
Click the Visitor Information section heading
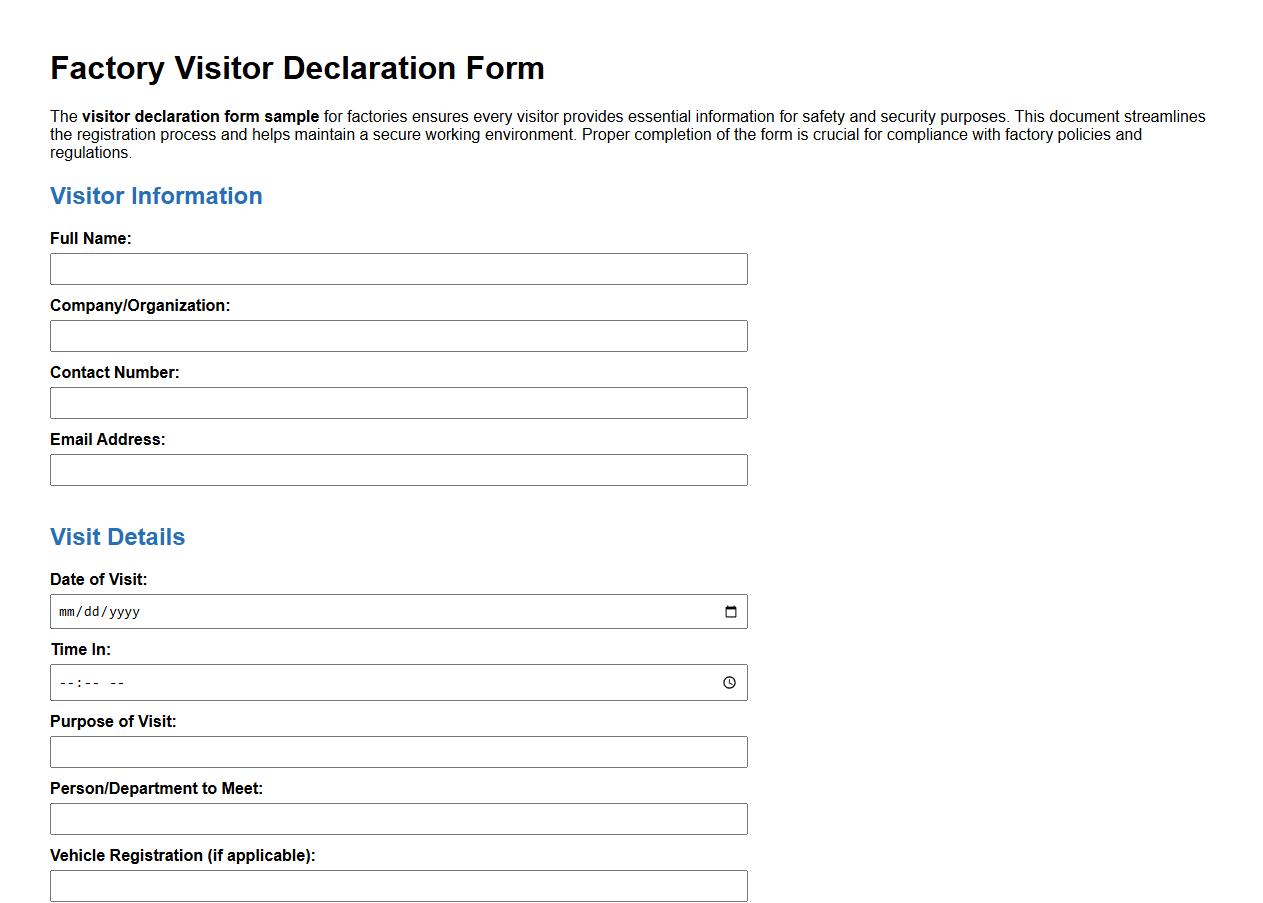(156, 196)
